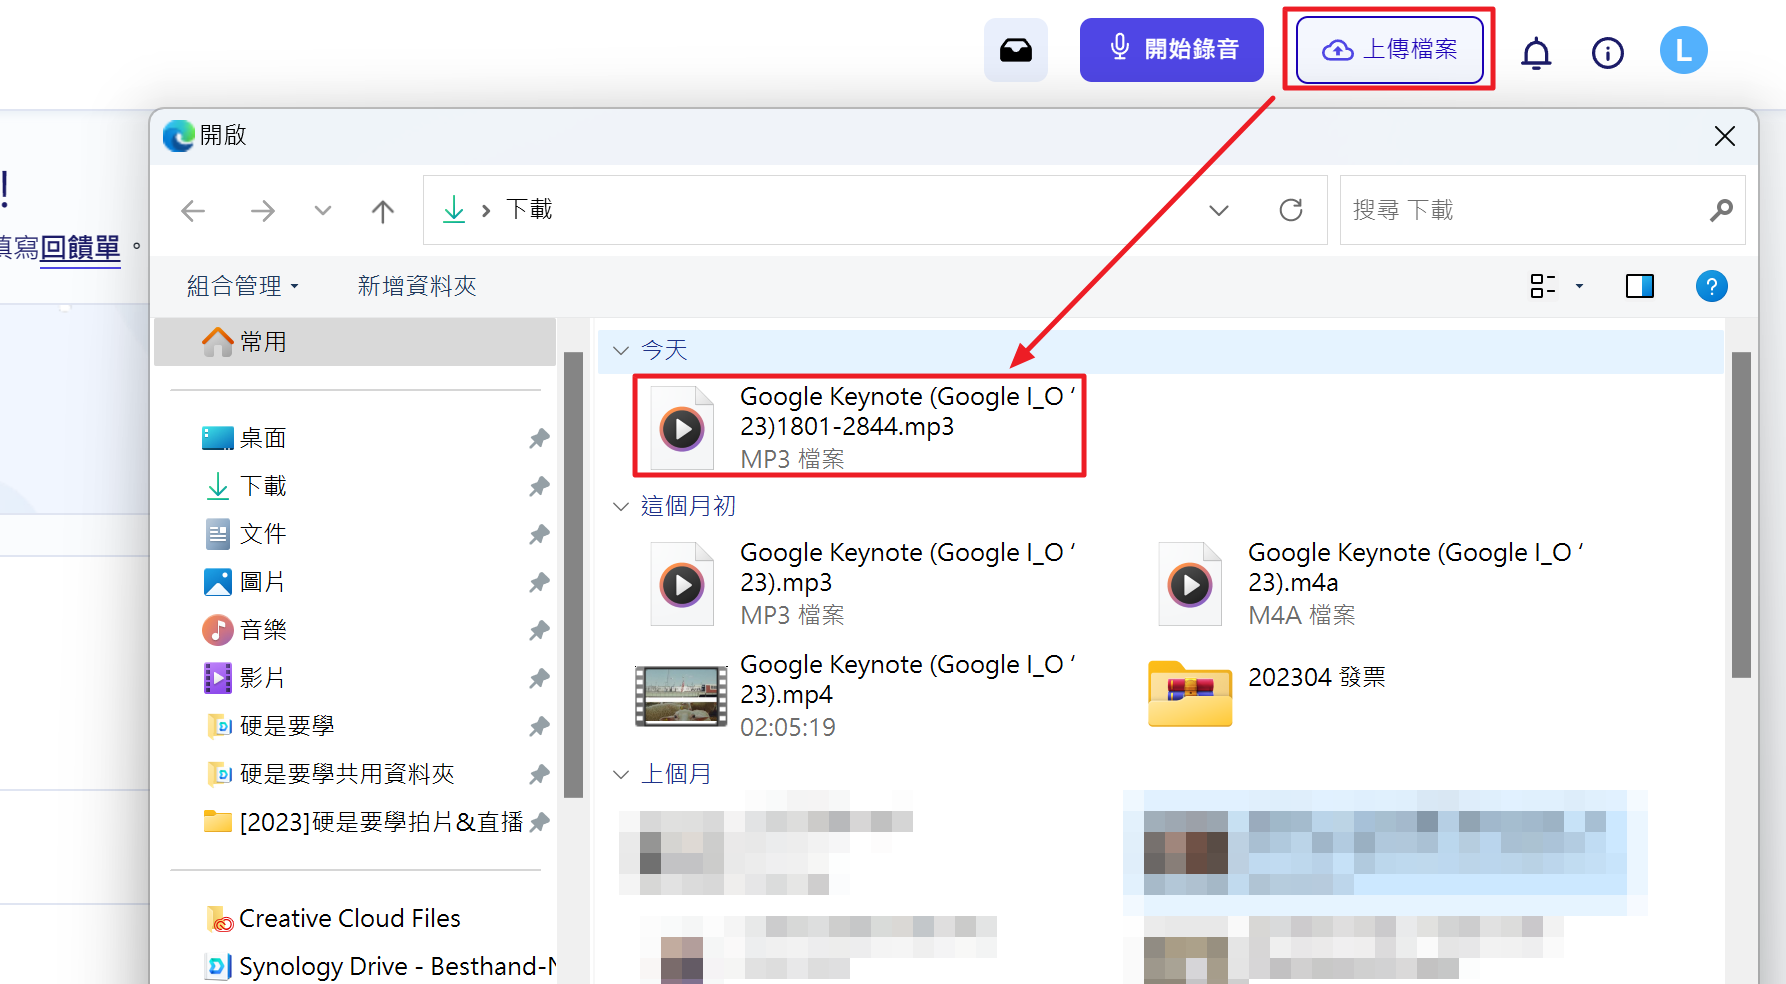The height and width of the screenshot is (984, 1786).
Task: Select Google Keynote 1801-2844.mp3 file
Action: (x=858, y=426)
